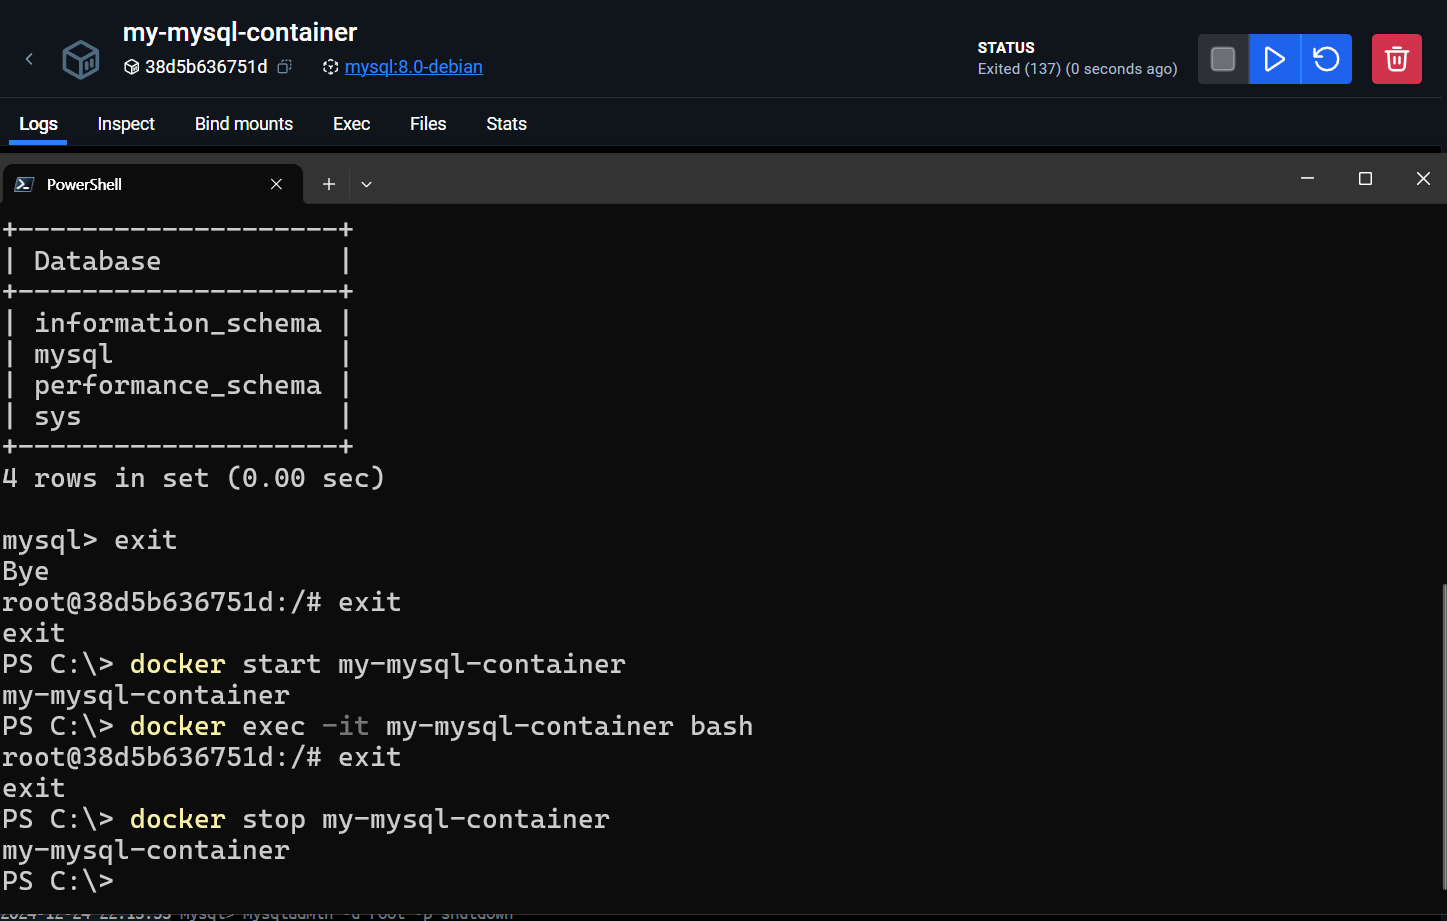Select the PowerShell terminal tab
Screen dimensions: 1447x921
pyautogui.click(x=152, y=184)
